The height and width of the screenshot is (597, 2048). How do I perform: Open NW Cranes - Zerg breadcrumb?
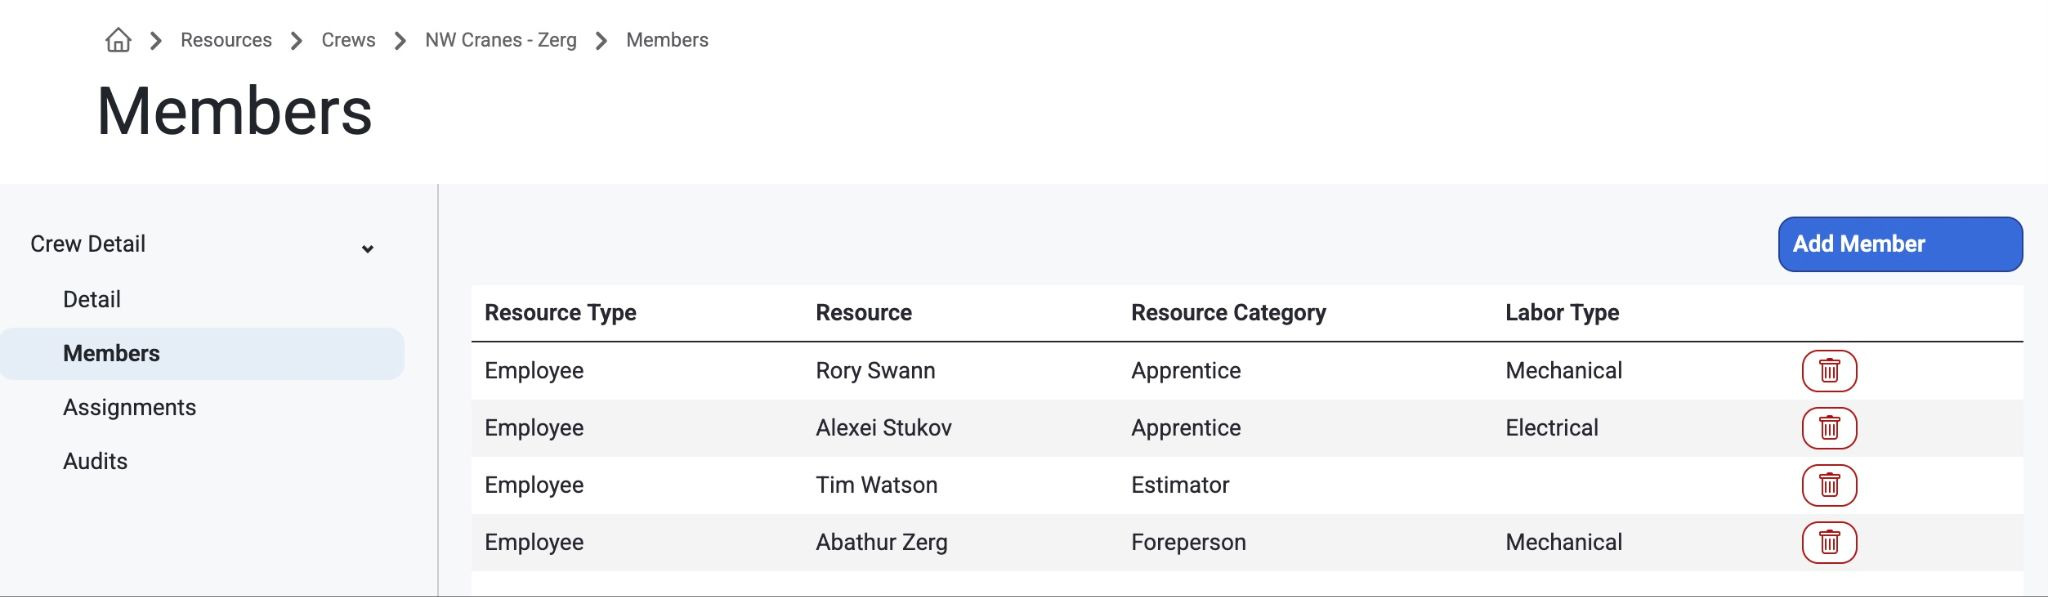pyautogui.click(x=501, y=40)
